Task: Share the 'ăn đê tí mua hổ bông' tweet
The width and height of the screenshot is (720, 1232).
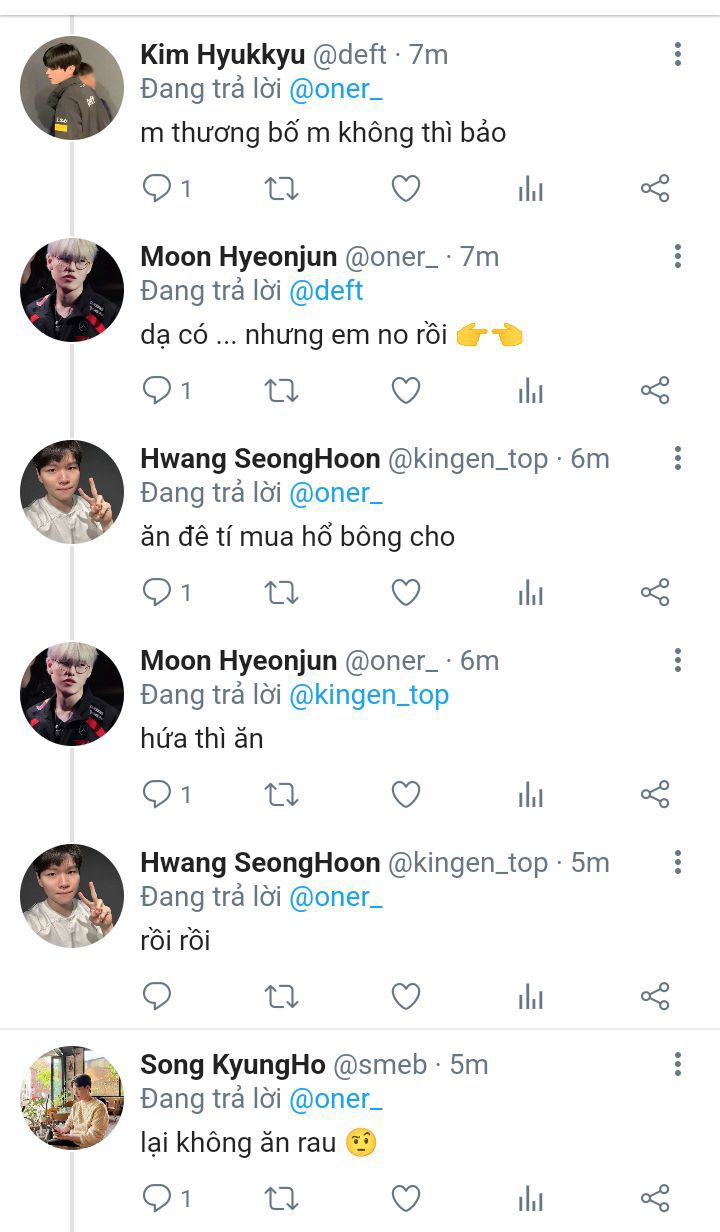Action: [x=654, y=592]
